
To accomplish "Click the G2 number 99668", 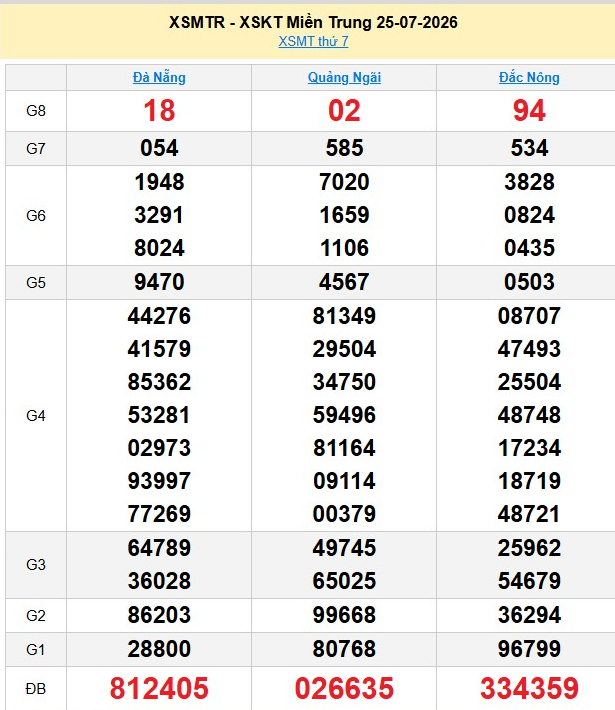I will click(x=344, y=615).
